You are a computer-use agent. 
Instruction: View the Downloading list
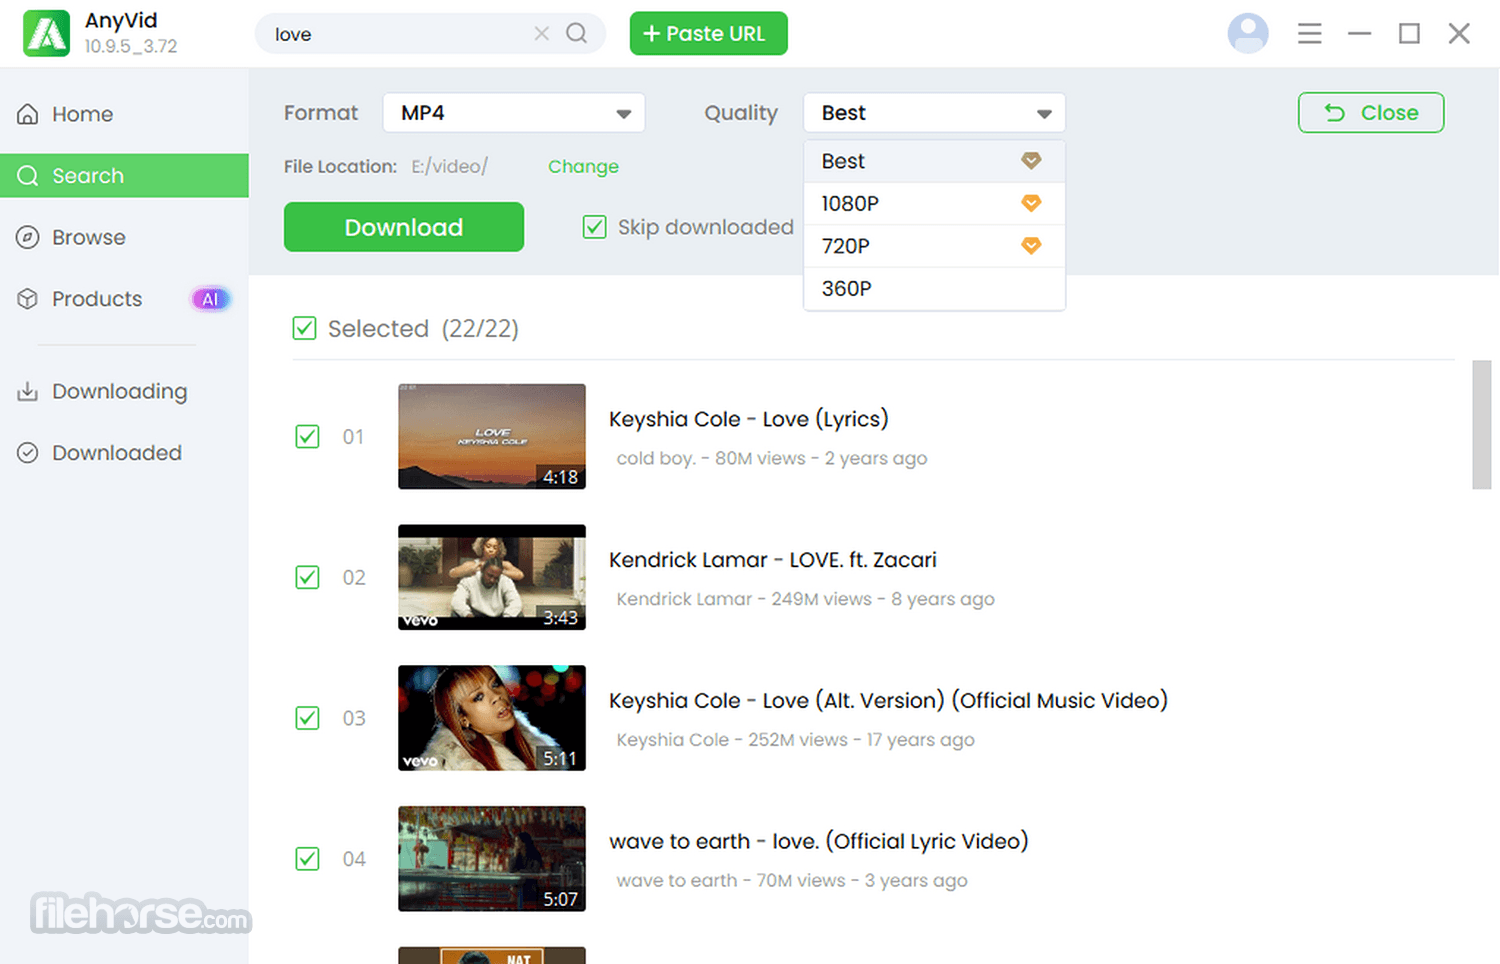[124, 391]
